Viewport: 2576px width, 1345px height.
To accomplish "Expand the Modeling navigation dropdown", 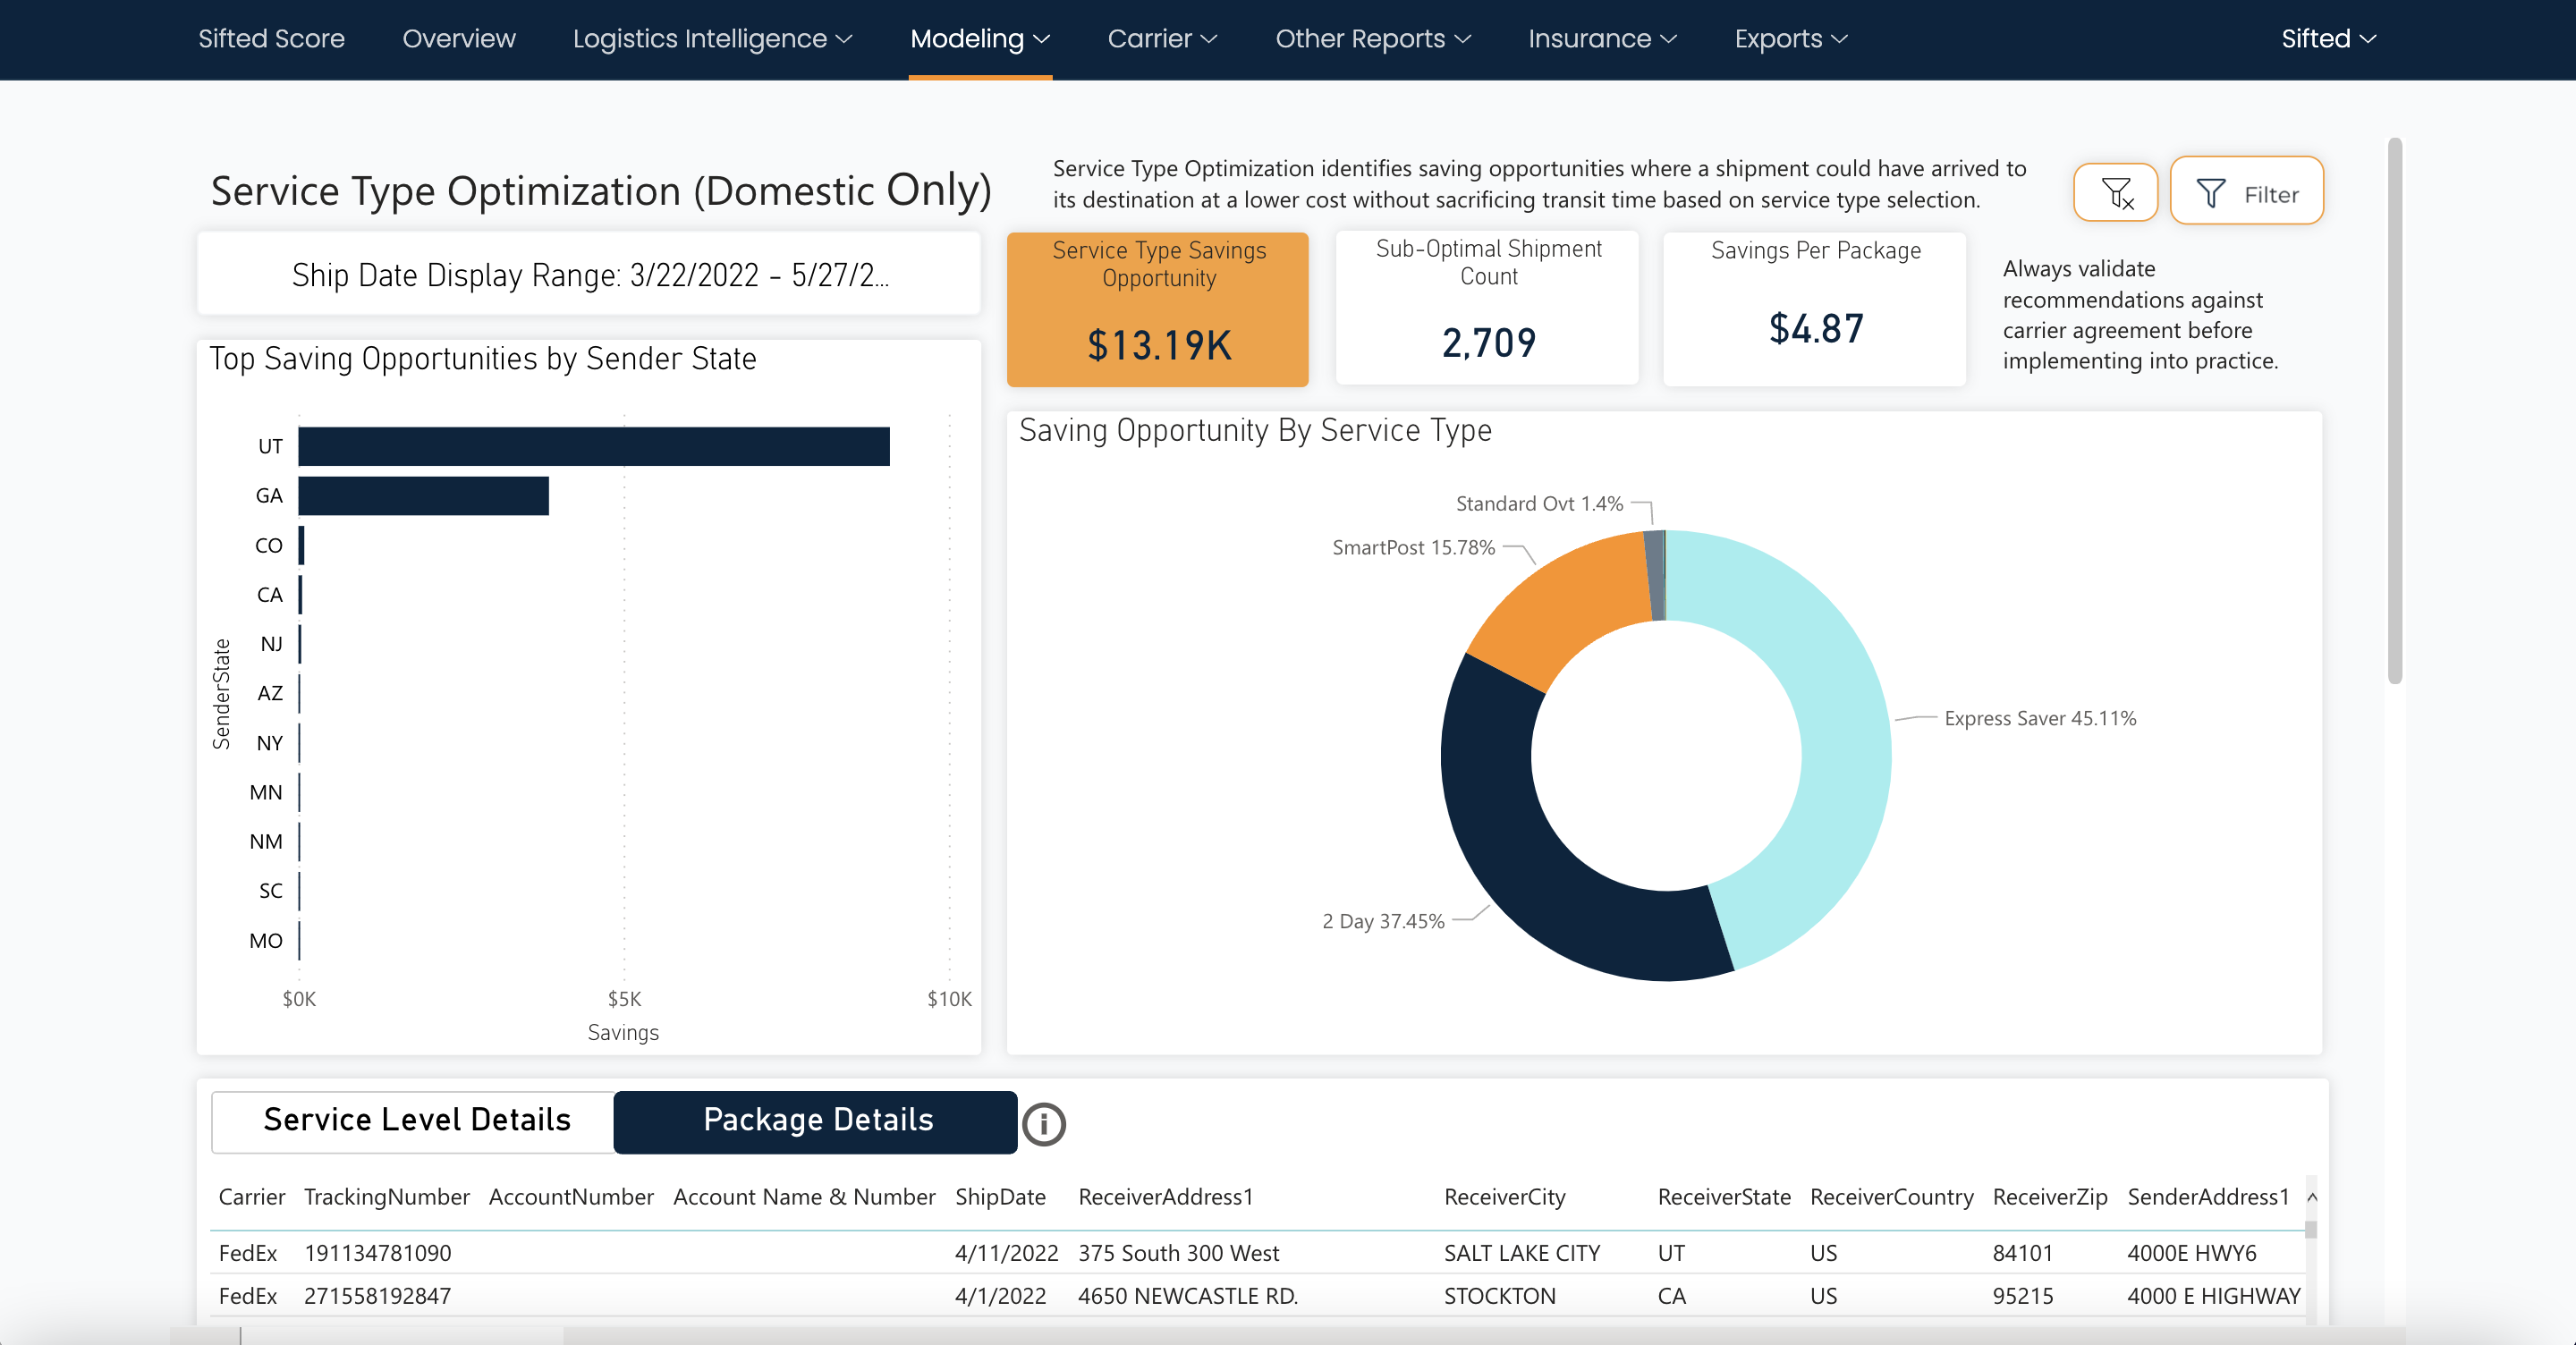I will pyautogui.click(x=979, y=39).
